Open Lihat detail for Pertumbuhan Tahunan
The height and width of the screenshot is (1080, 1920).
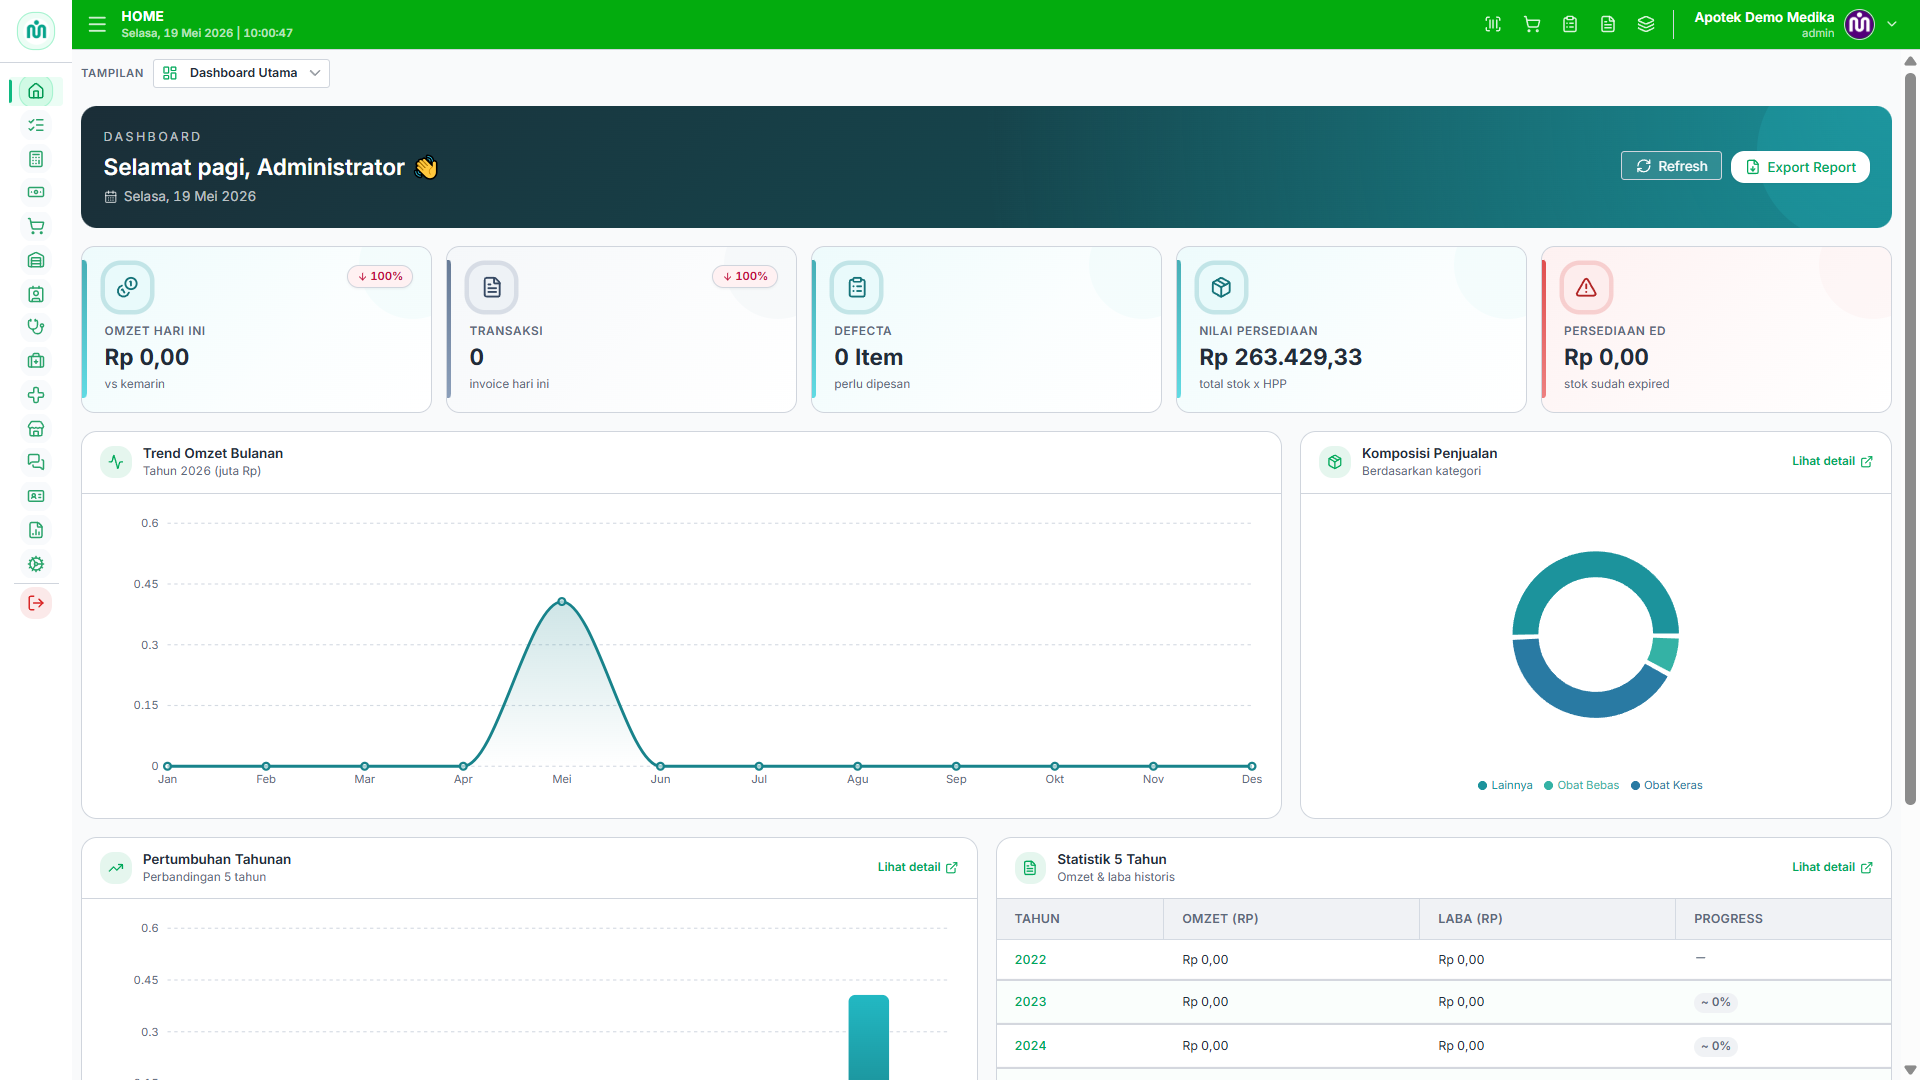pyautogui.click(x=918, y=867)
